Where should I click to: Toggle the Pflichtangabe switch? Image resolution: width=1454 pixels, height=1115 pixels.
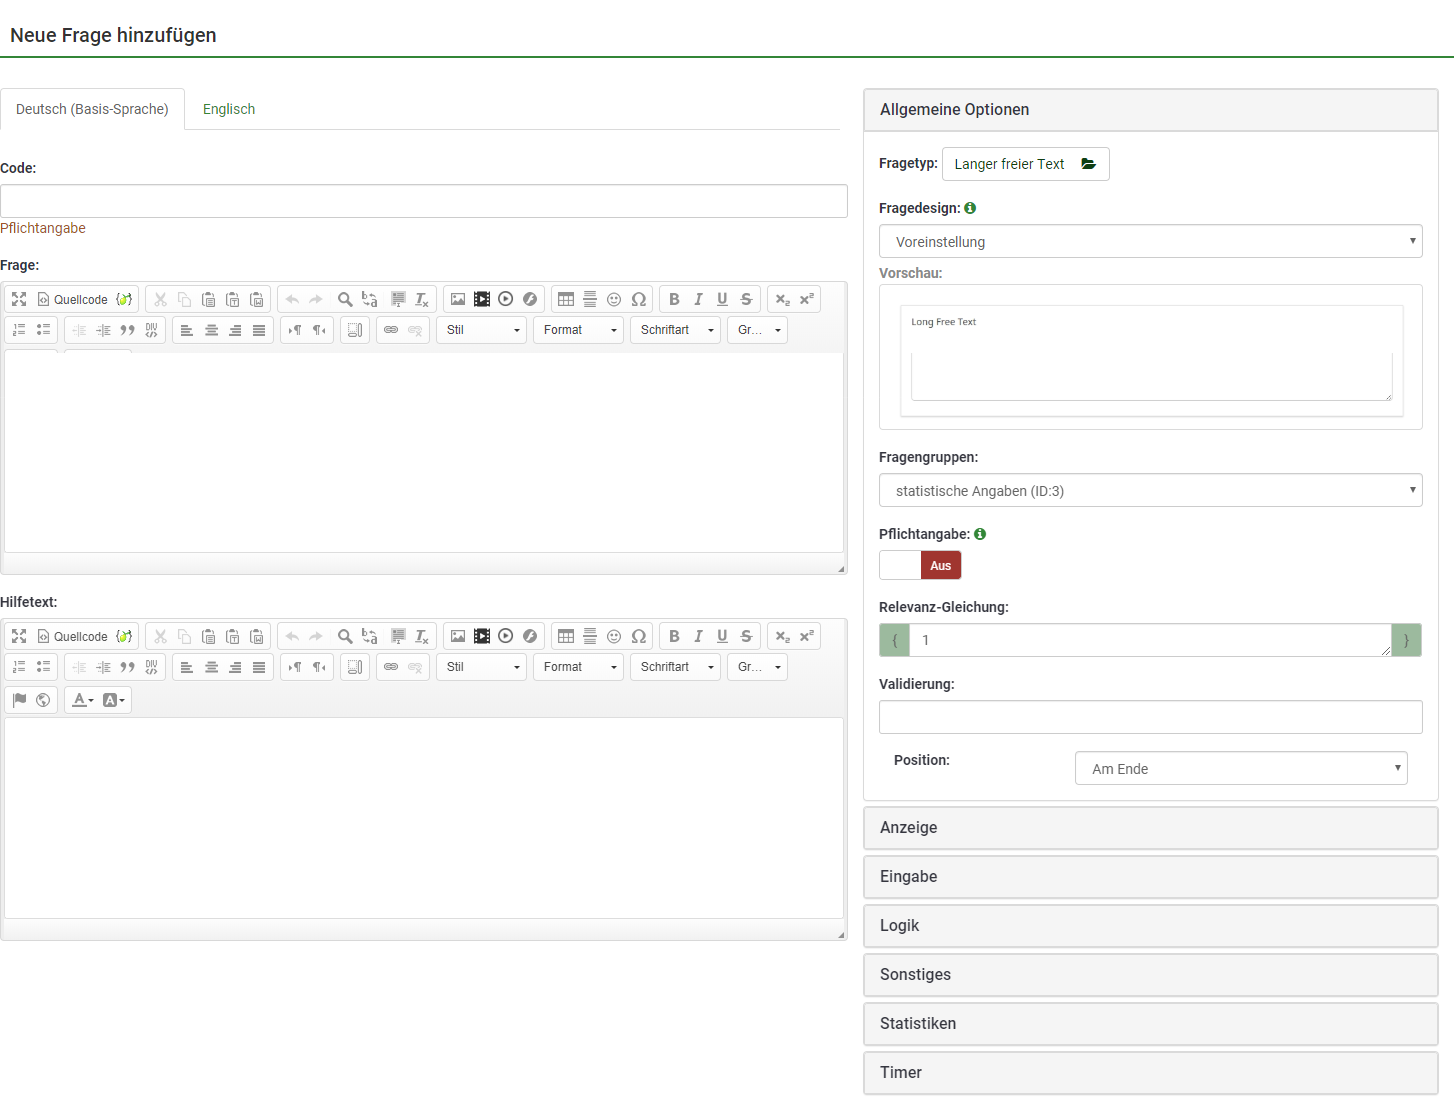920,565
